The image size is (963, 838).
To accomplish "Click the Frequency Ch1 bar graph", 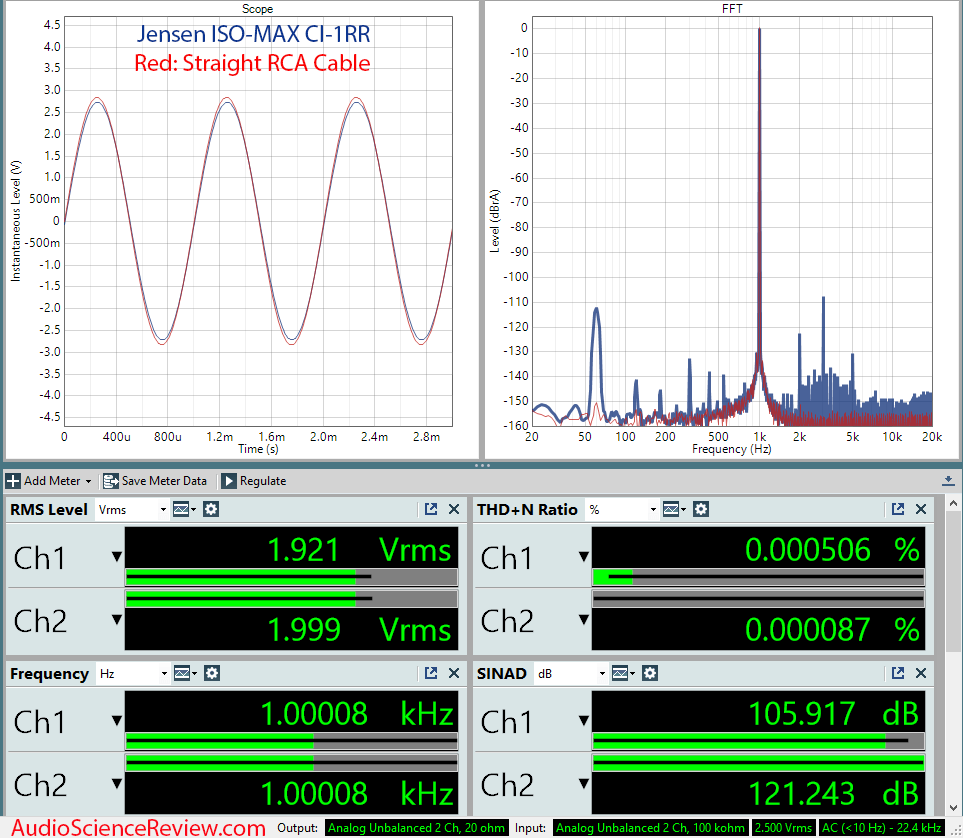I will click(x=291, y=741).
